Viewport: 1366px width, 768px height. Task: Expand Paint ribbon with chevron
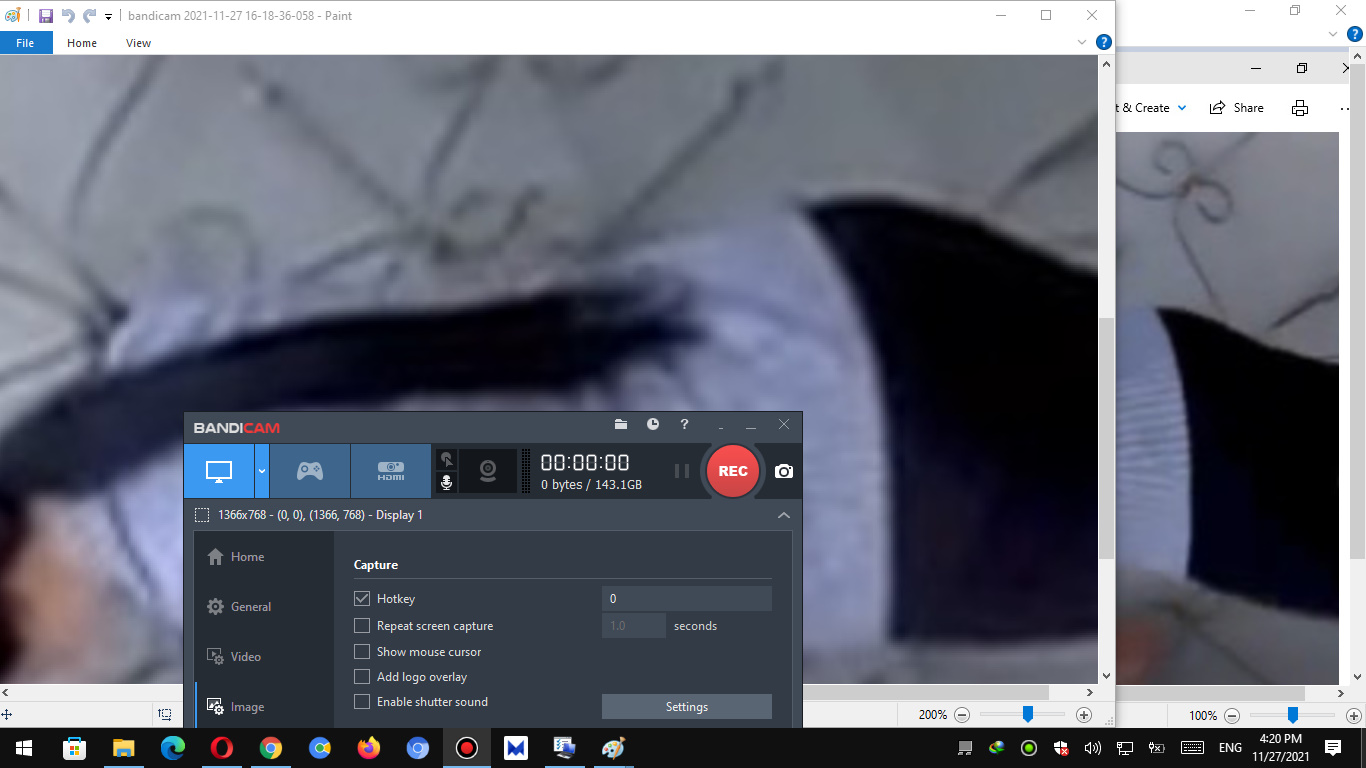coord(1081,43)
